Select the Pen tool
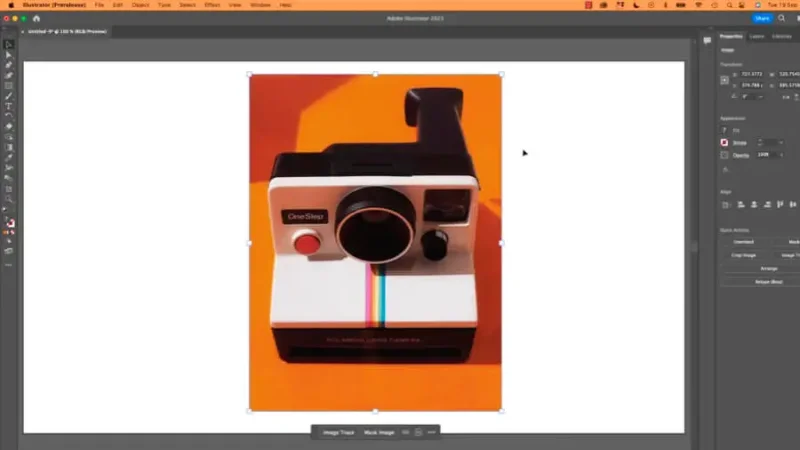 pos(9,65)
